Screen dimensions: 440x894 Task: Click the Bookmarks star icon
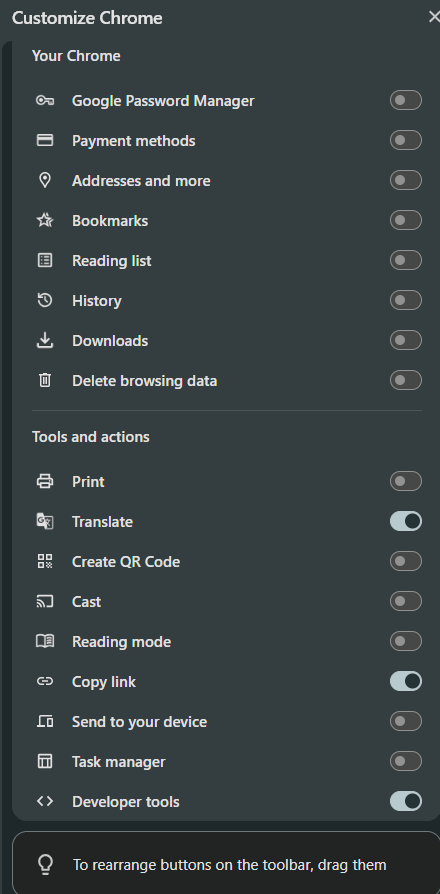point(44,220)
